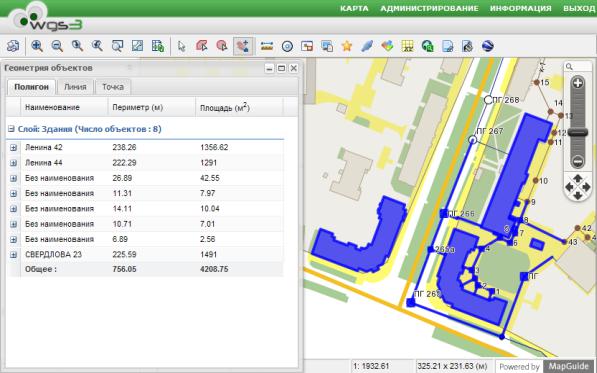This screenshot has width=597, height=373.
Task: Expand the Ленина 44 row
Action: pos(13,163)
